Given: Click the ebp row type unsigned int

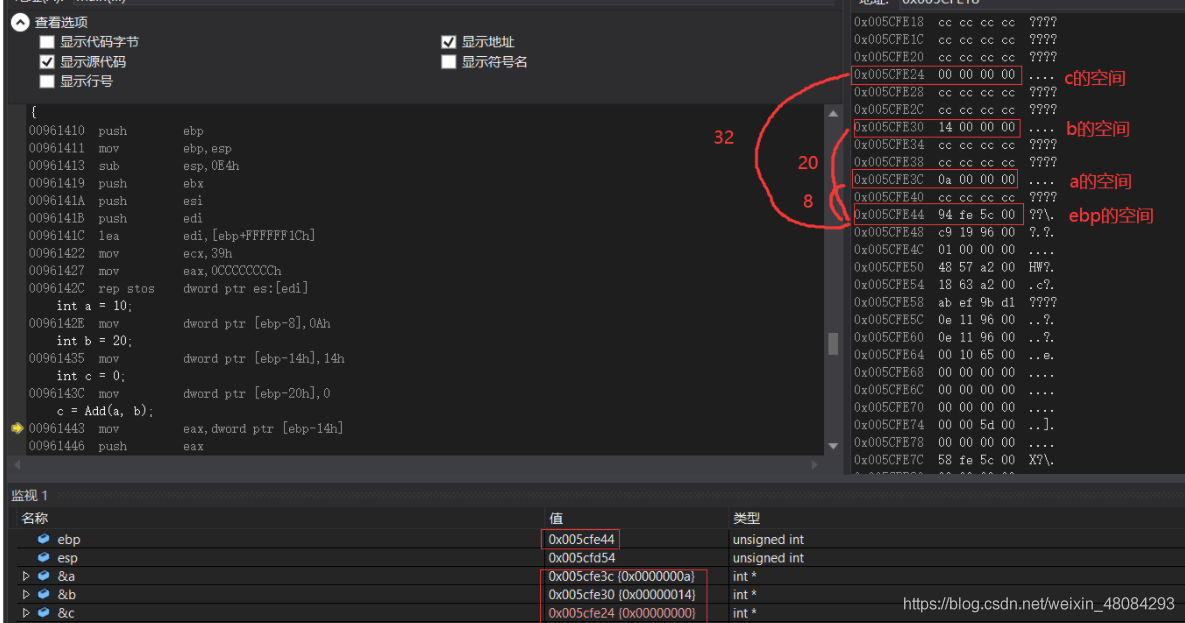Looking at the screenshot, I should [x=768, y=539].
